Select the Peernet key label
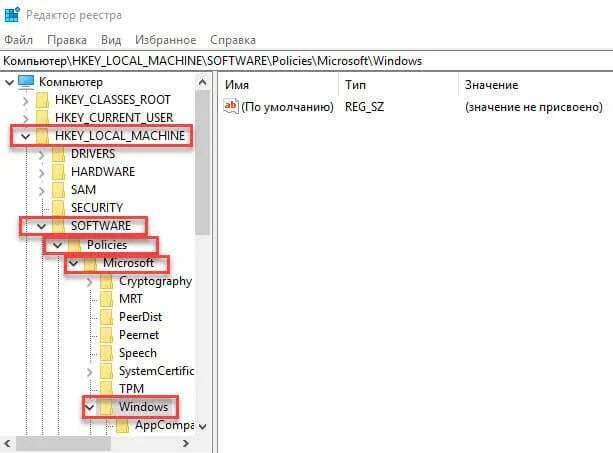This screenshot has height=453, width=613. pos(139,335)
